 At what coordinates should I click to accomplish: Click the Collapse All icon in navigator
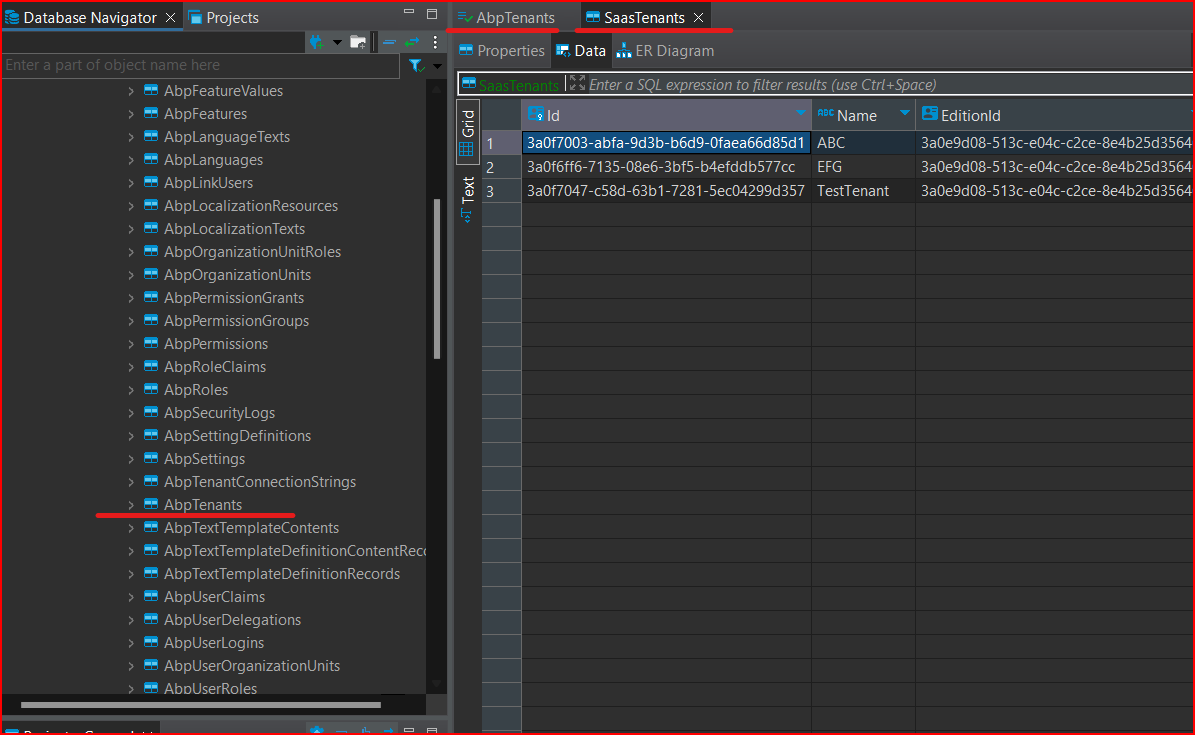pos(389,42)
